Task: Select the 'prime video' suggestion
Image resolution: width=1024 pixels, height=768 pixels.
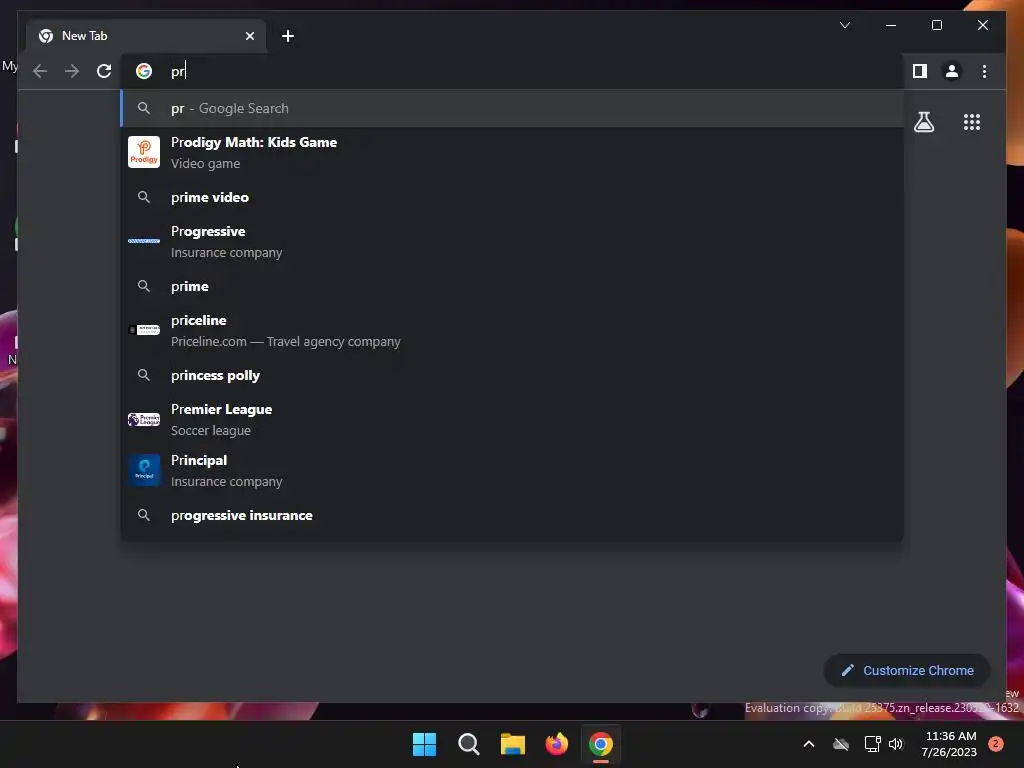Action: 512,197
